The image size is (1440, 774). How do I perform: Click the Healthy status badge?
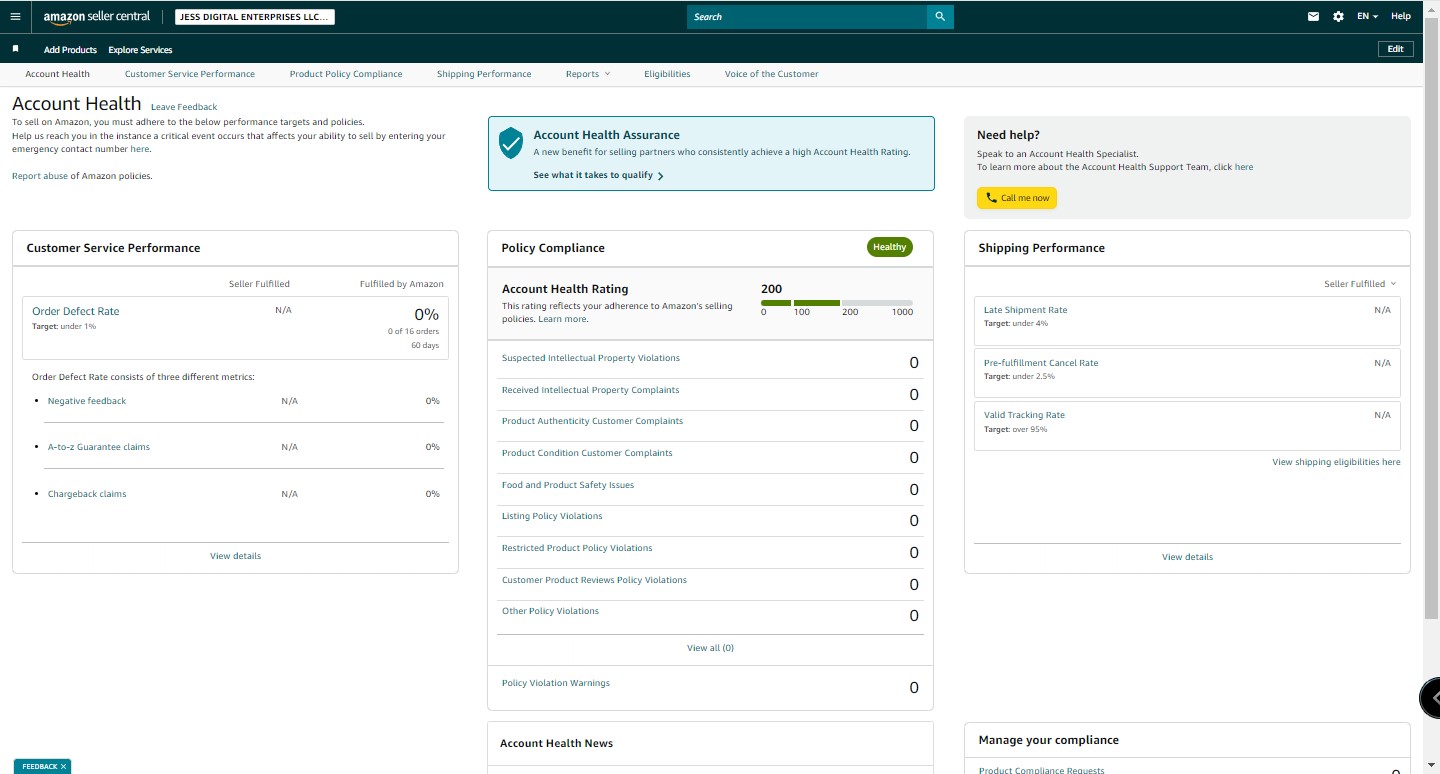click(889, 247)
